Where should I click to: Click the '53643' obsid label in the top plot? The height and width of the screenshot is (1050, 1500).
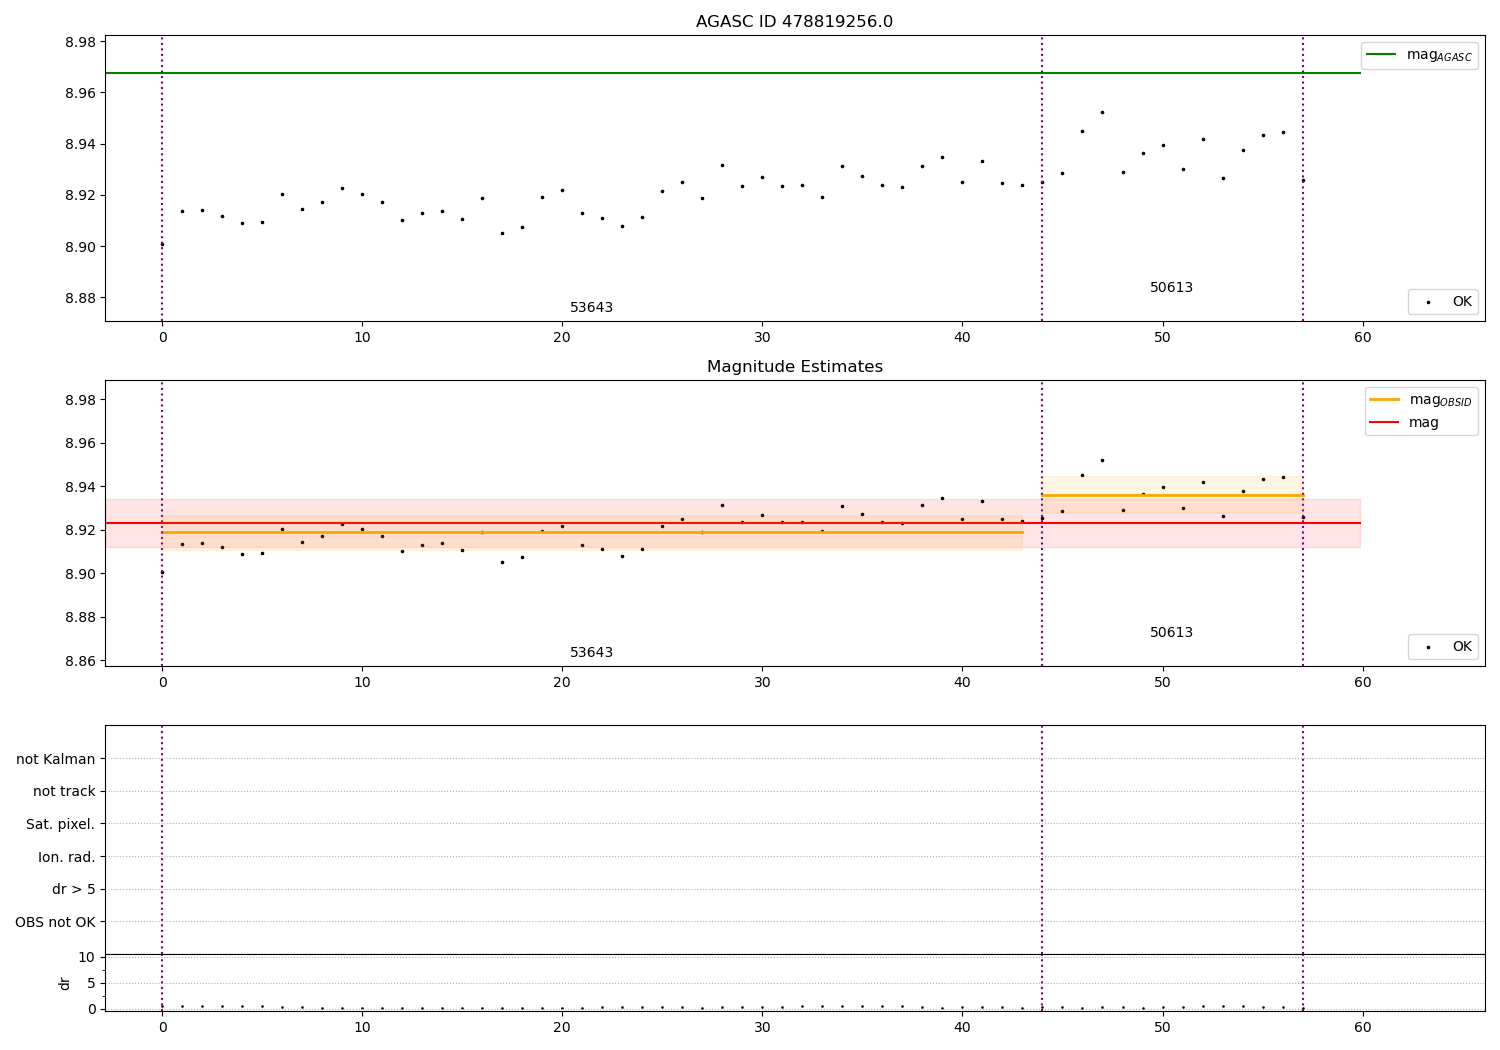tap(591, 308)
